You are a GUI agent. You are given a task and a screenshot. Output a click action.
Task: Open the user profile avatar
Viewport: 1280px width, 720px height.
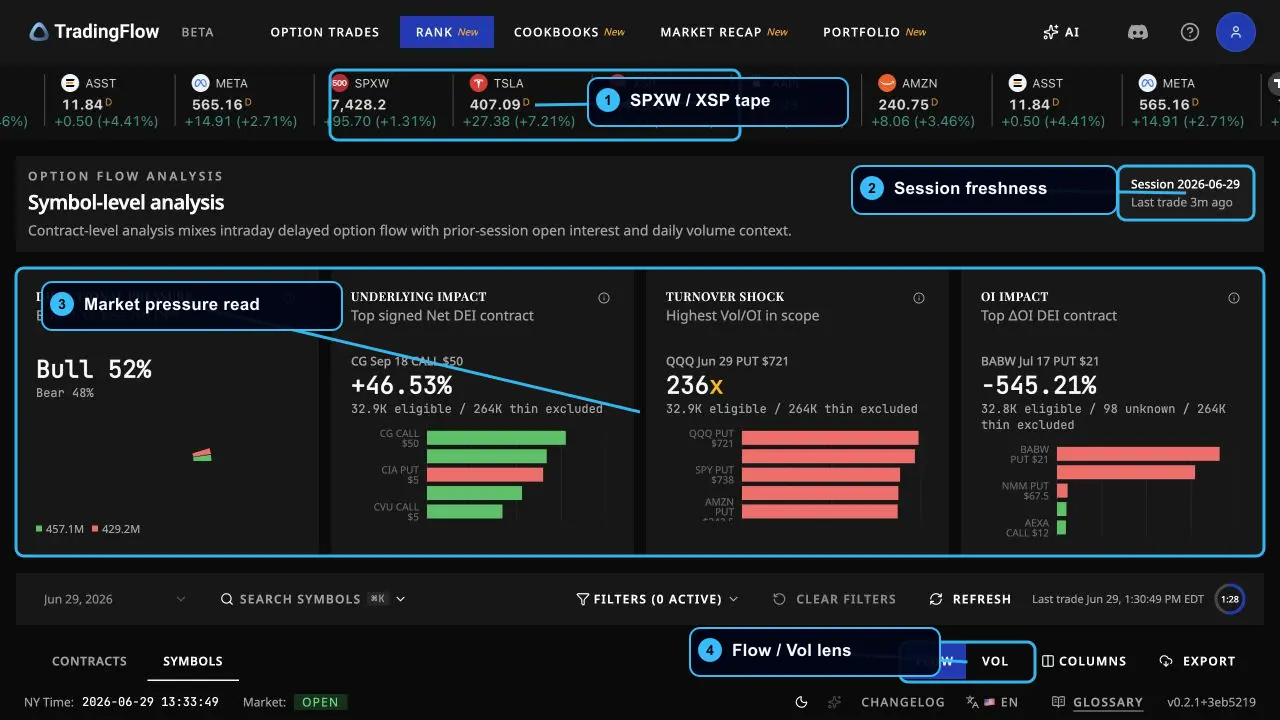[x=1236, y=32]
